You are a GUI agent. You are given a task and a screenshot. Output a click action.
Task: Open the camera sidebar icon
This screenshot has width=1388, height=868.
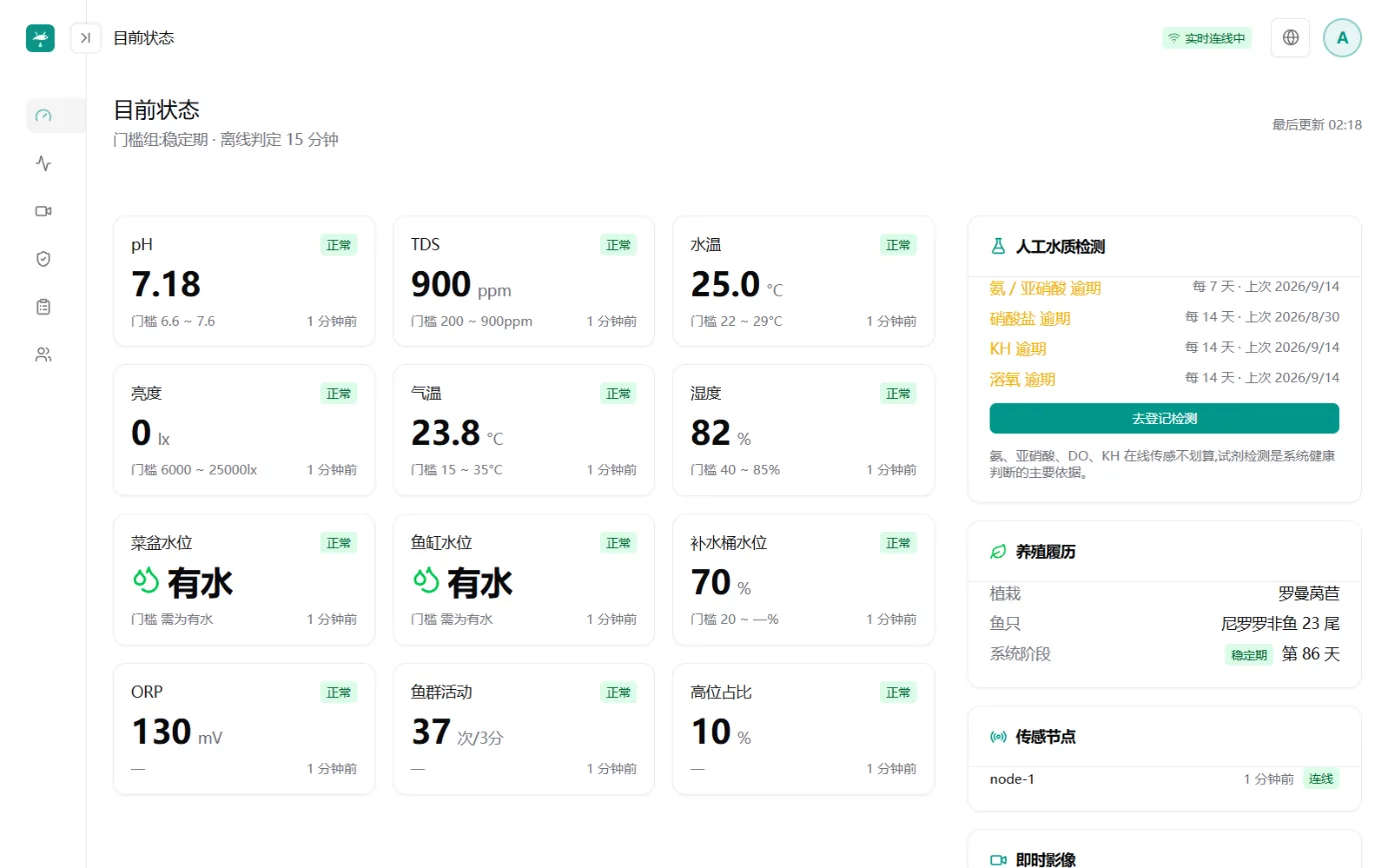[43, 211]
